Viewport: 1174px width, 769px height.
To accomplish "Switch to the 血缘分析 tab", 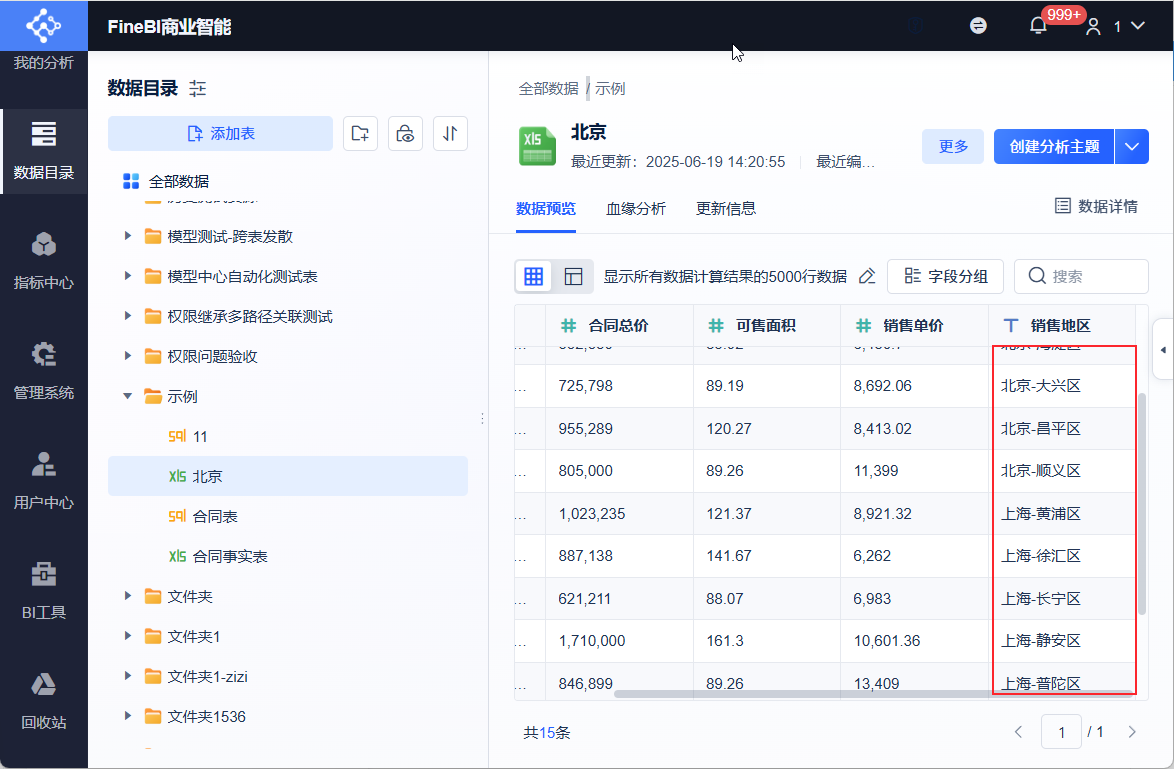I will pyautogui.click(x=635, y=209).
